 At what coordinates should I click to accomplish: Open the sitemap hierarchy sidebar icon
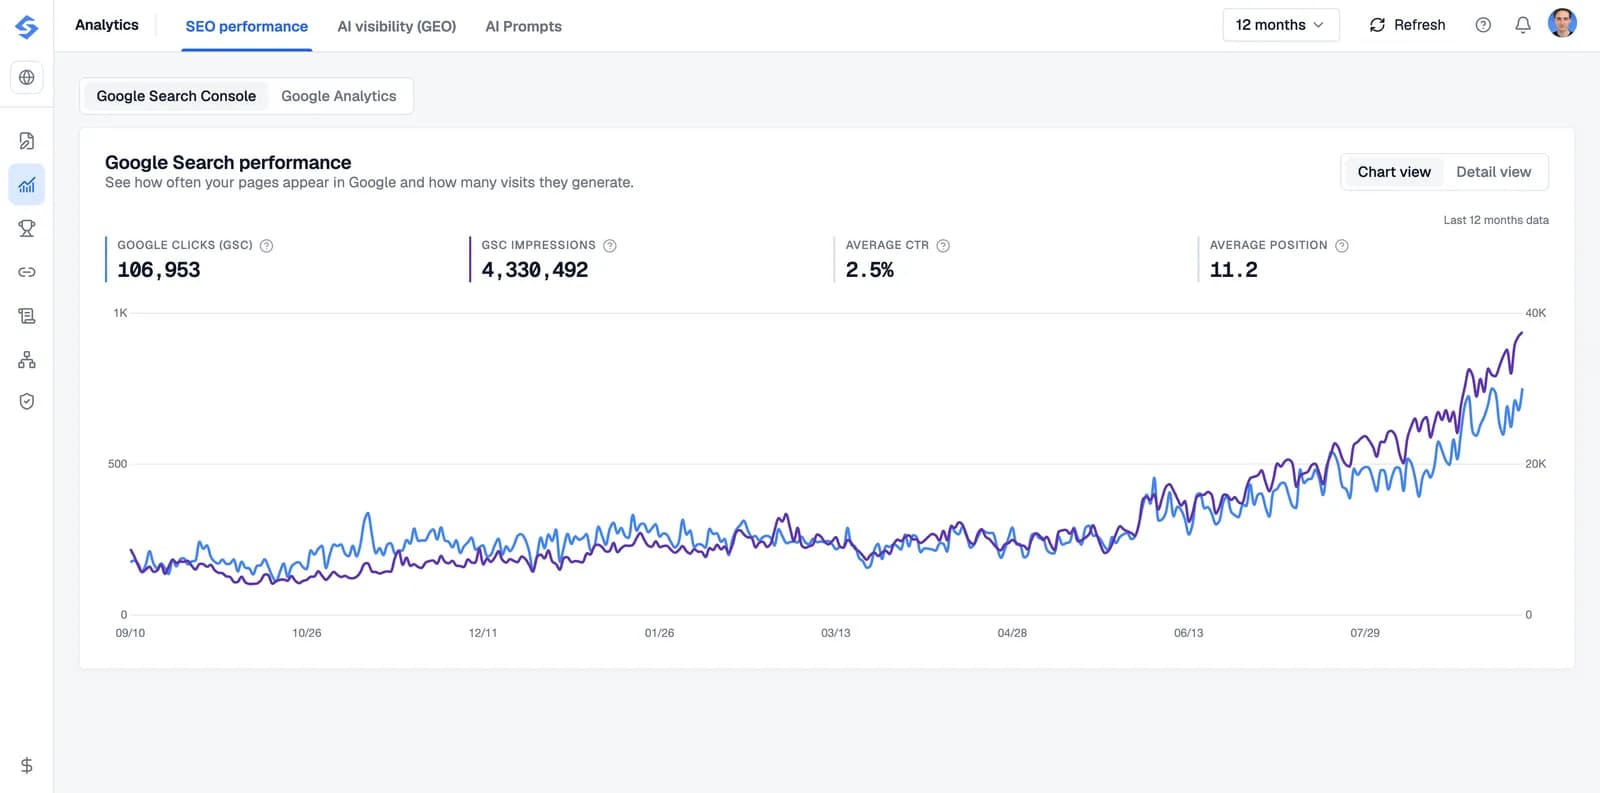[x=27, y=359]
